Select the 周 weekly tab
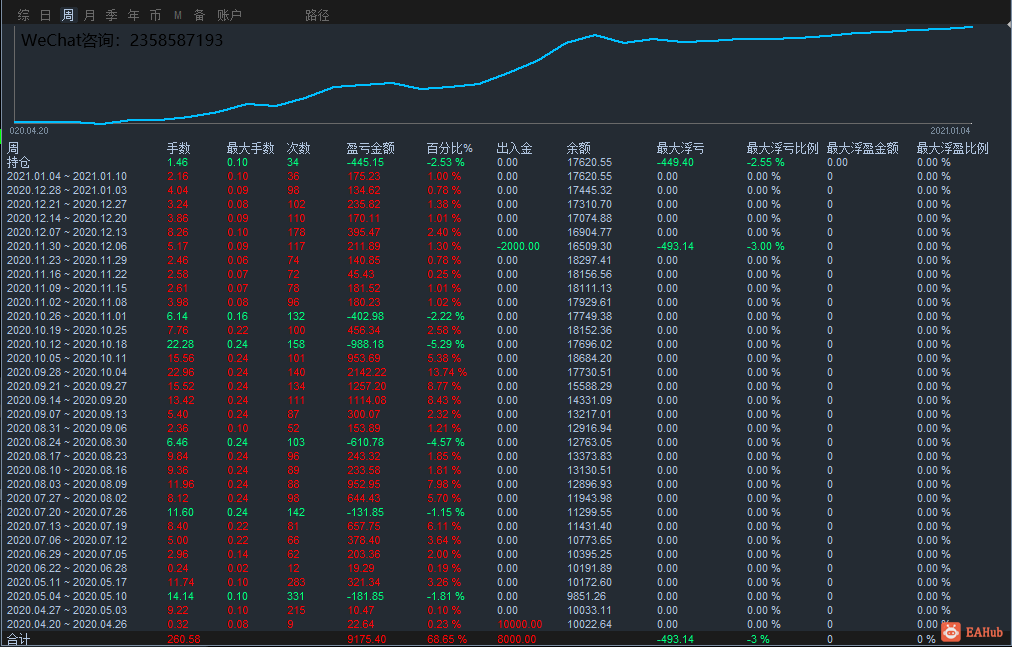 click(68, 15)
